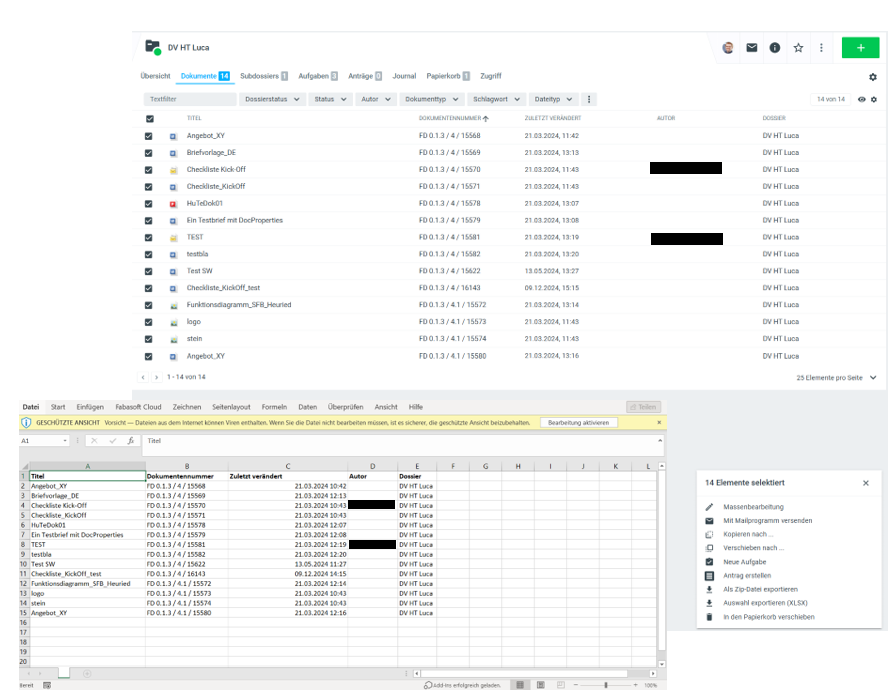Click the green plus create button
Image resolution: width=888 pixels, height=694 pixels.
click(x=860, y=47)
